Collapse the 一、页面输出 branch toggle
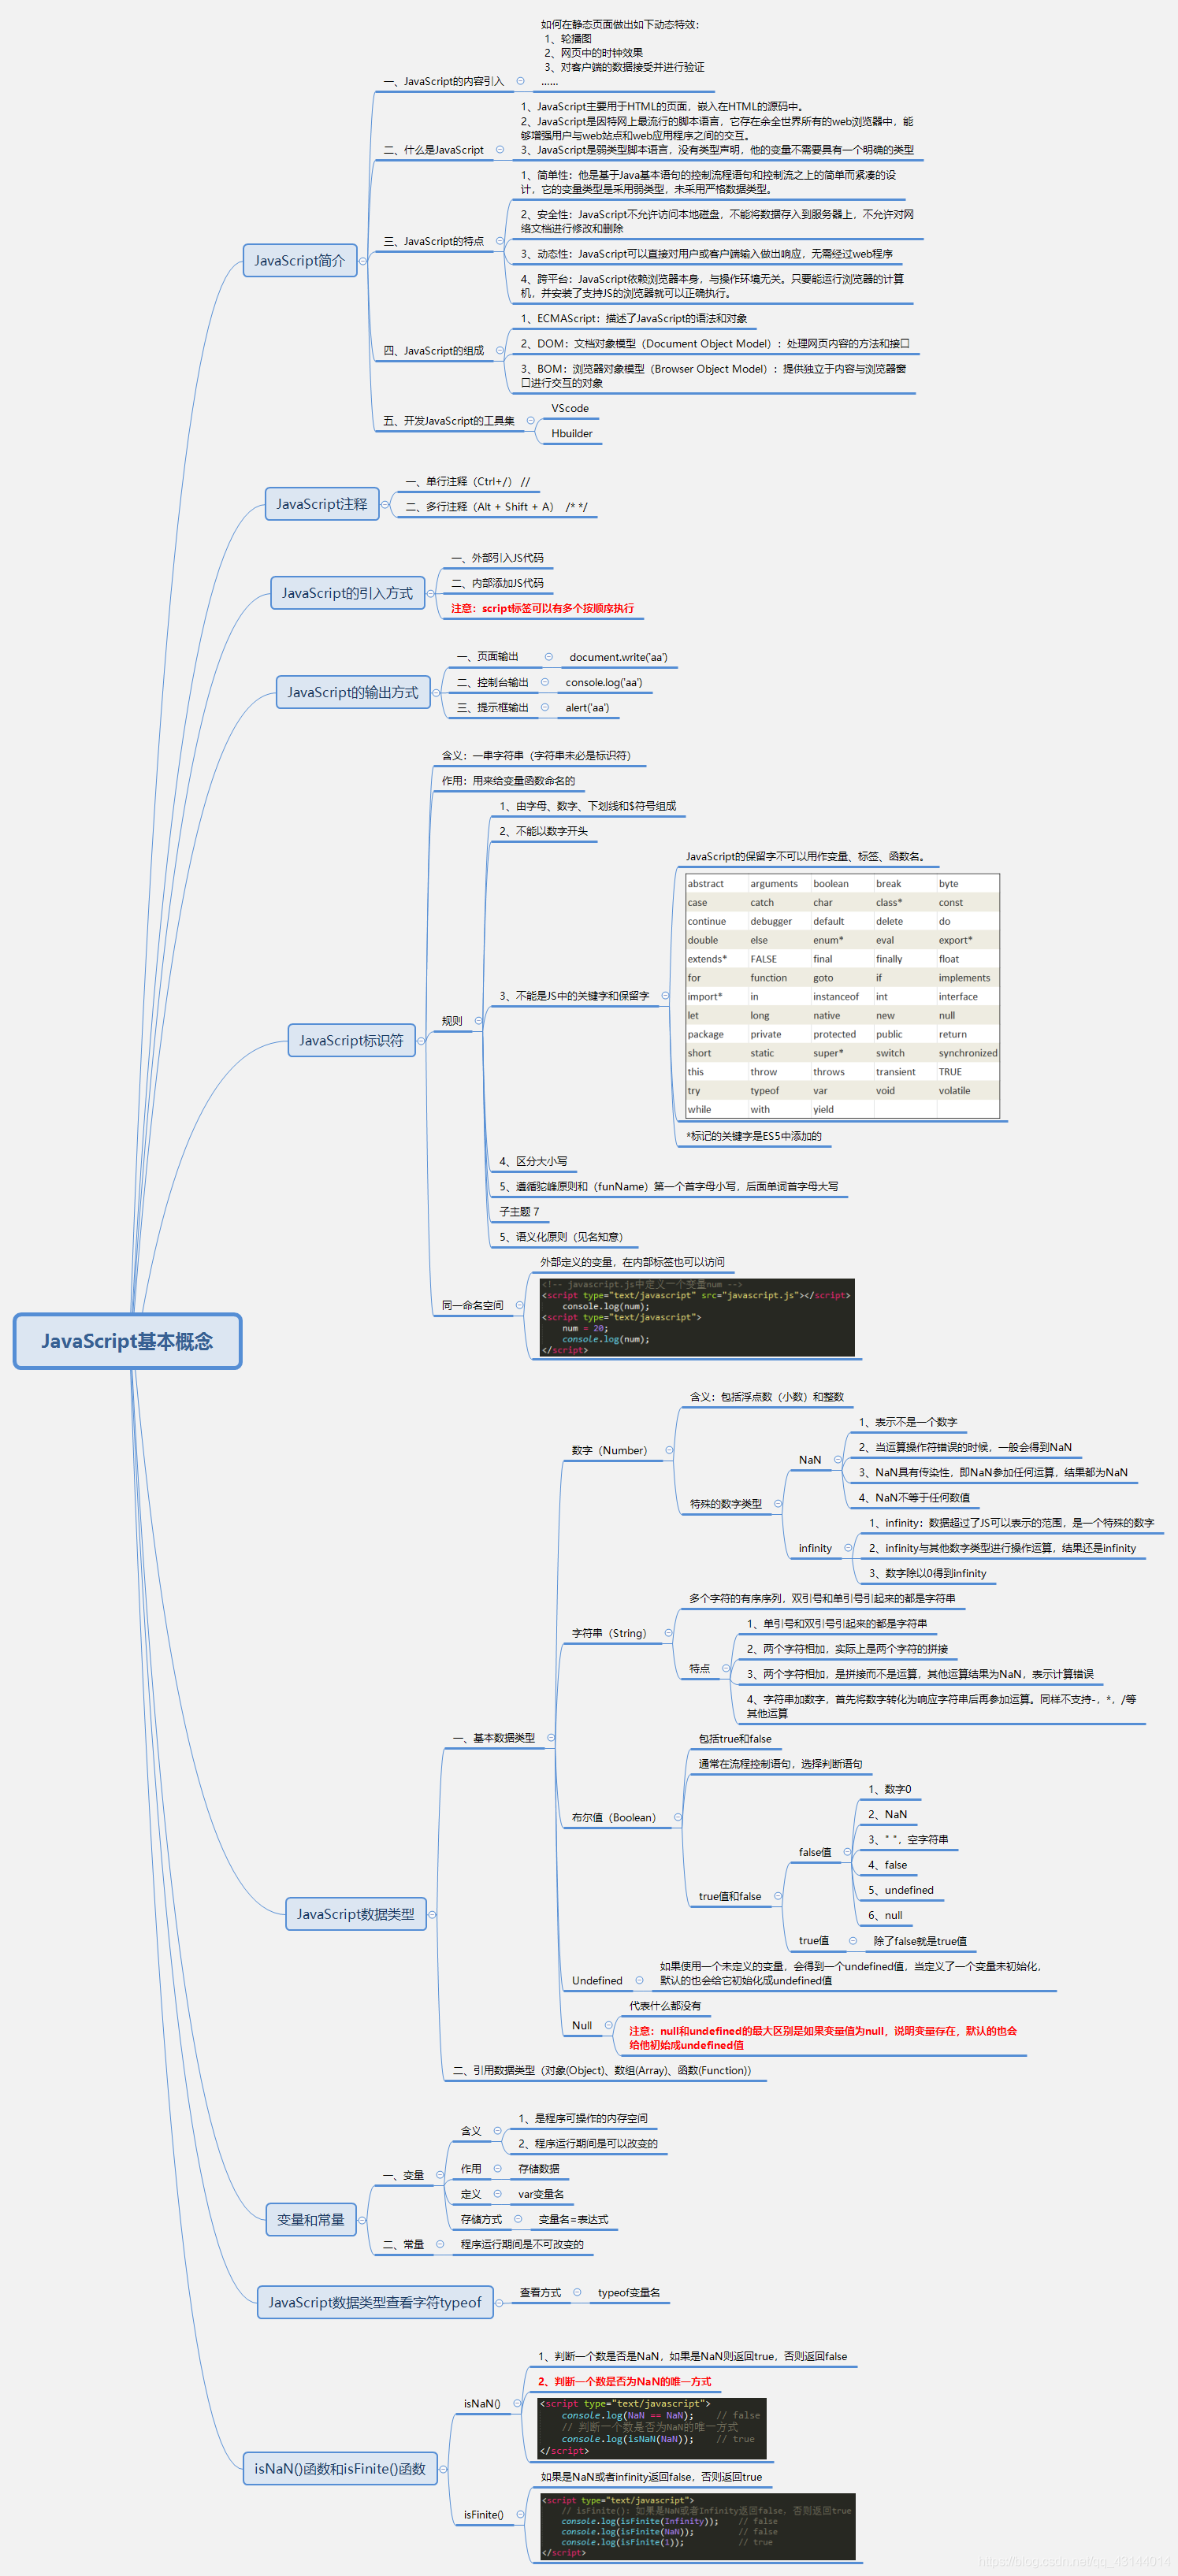Screen dimensions: 1178x2576 tap(549, 657)
